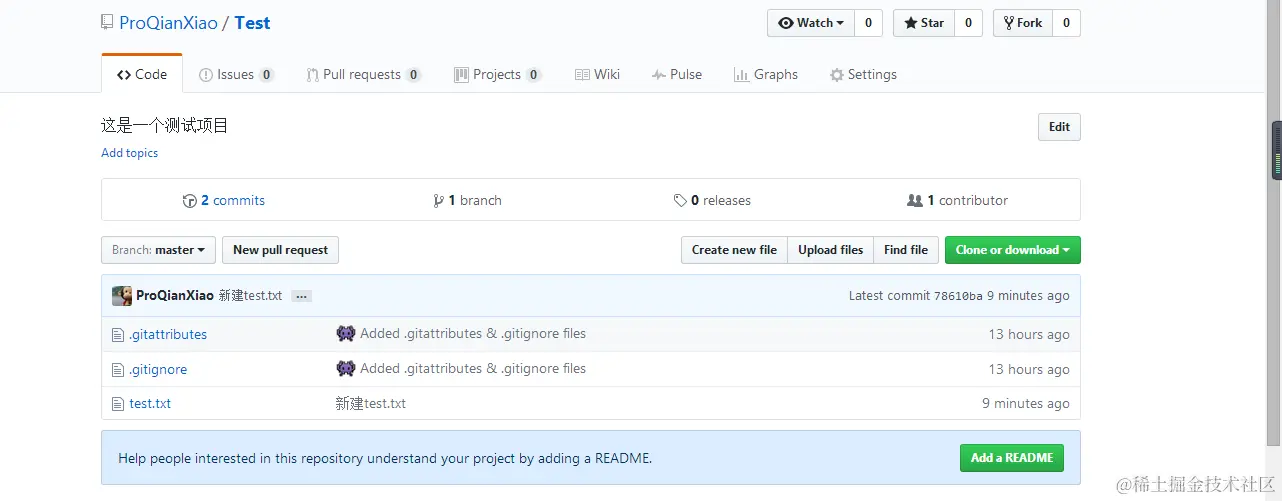Click the Find file button
Screen dimensions: 1282x501
pos(906,250)
